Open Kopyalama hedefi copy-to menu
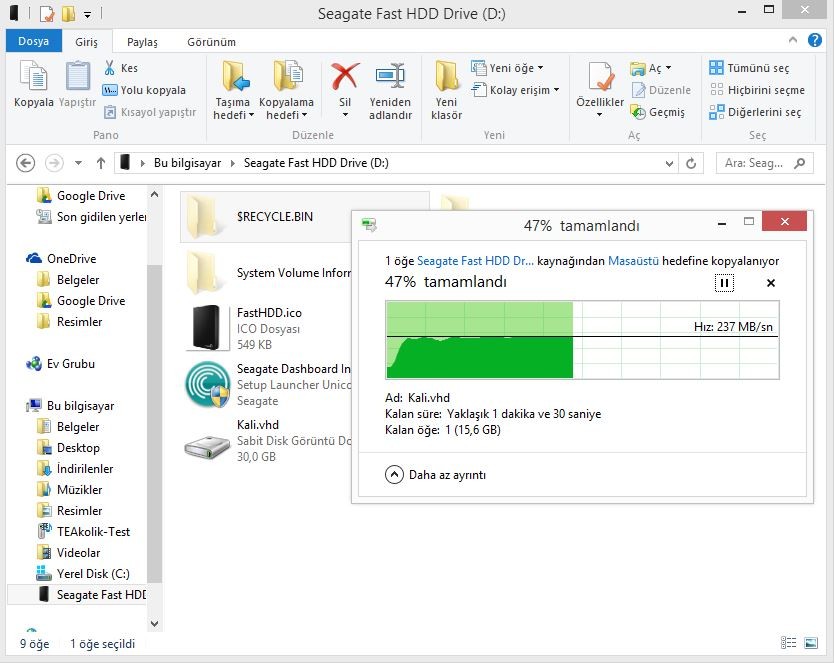This screenshot has width=834, height=663. [x=286, y=90]
